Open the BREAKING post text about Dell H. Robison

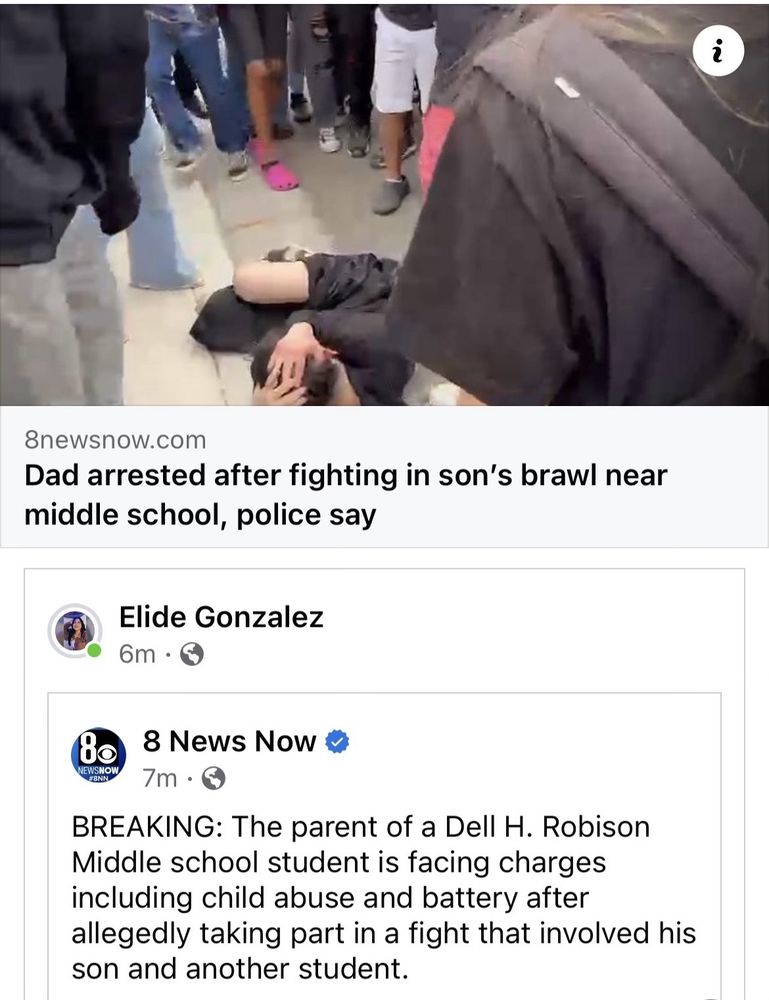click(x=383, y=897)
